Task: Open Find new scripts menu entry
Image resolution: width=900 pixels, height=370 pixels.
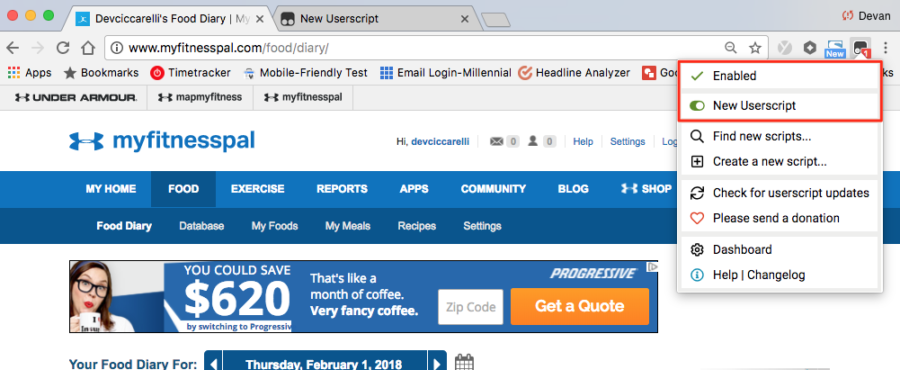Action: tap(779, 137)
